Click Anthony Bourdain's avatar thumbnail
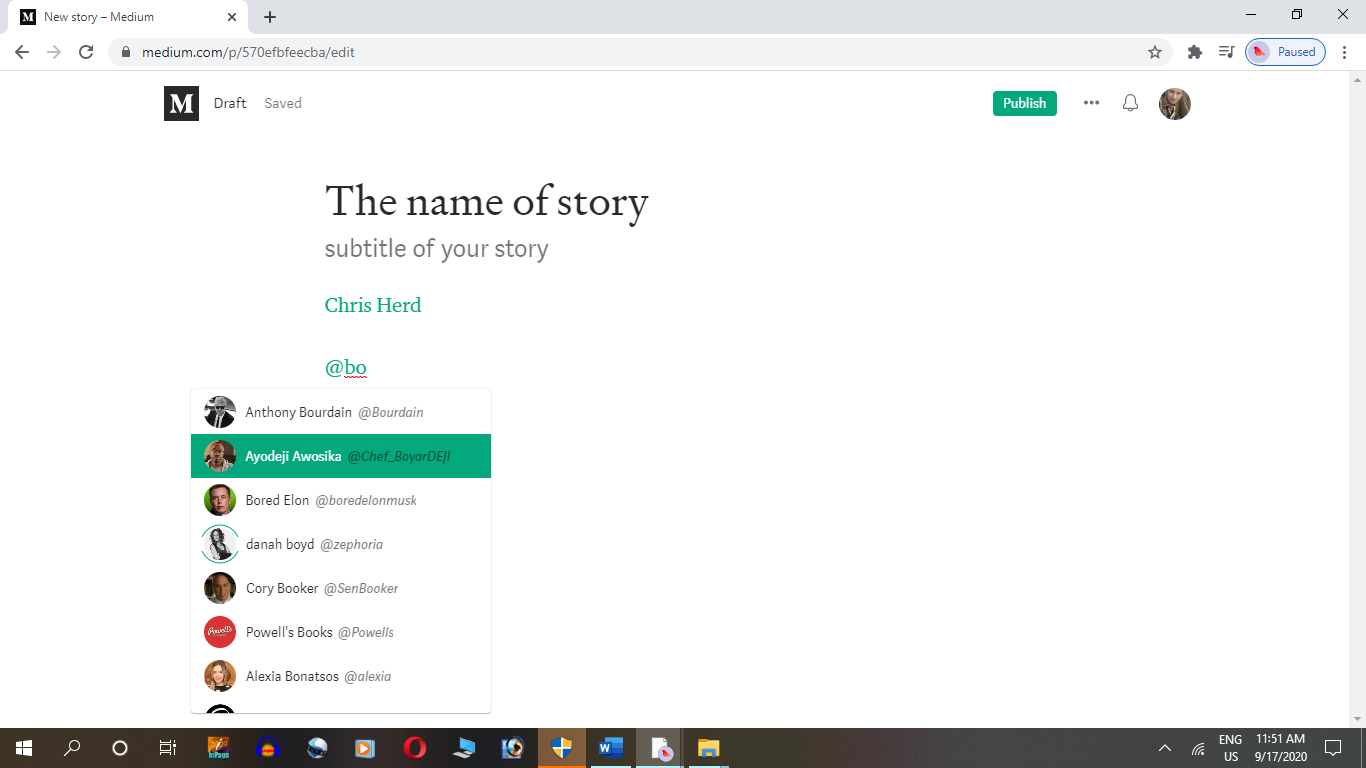This screenshot has width=1366, height=768. (220, 412)
